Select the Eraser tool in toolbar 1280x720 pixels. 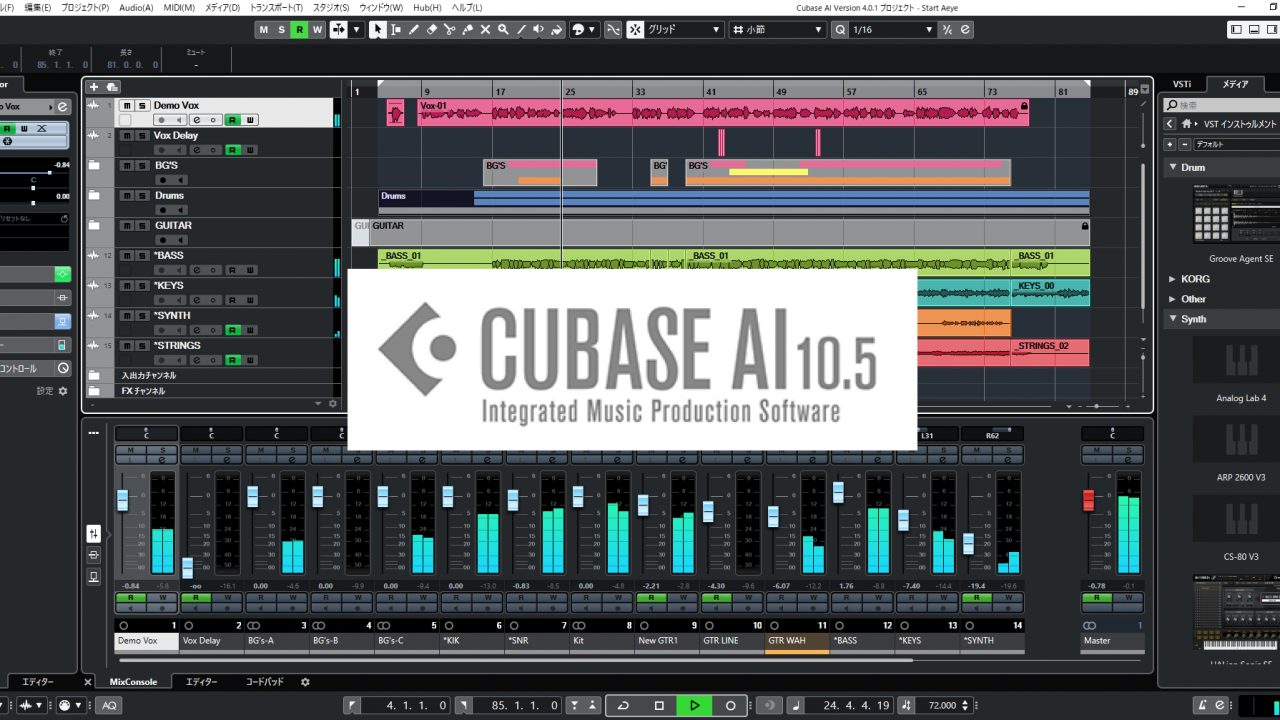tap(431, 30)
